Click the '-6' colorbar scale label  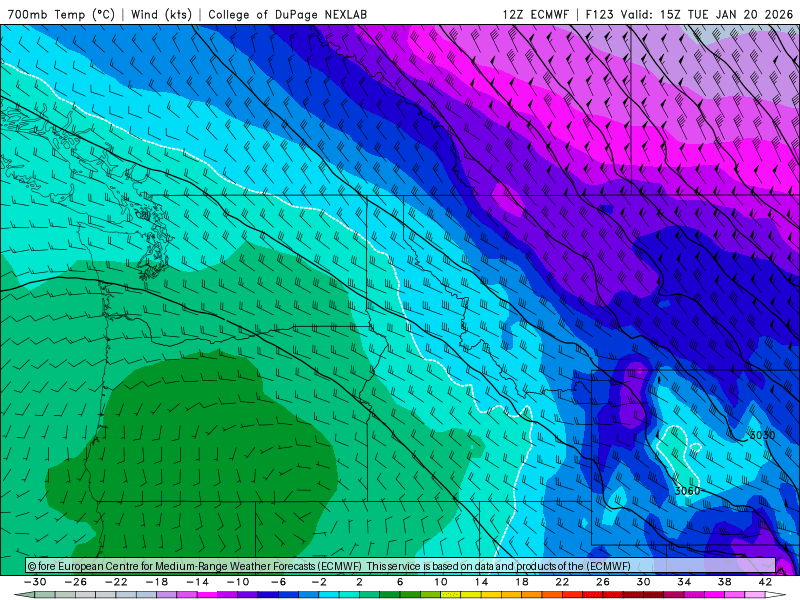click(279, 582)
